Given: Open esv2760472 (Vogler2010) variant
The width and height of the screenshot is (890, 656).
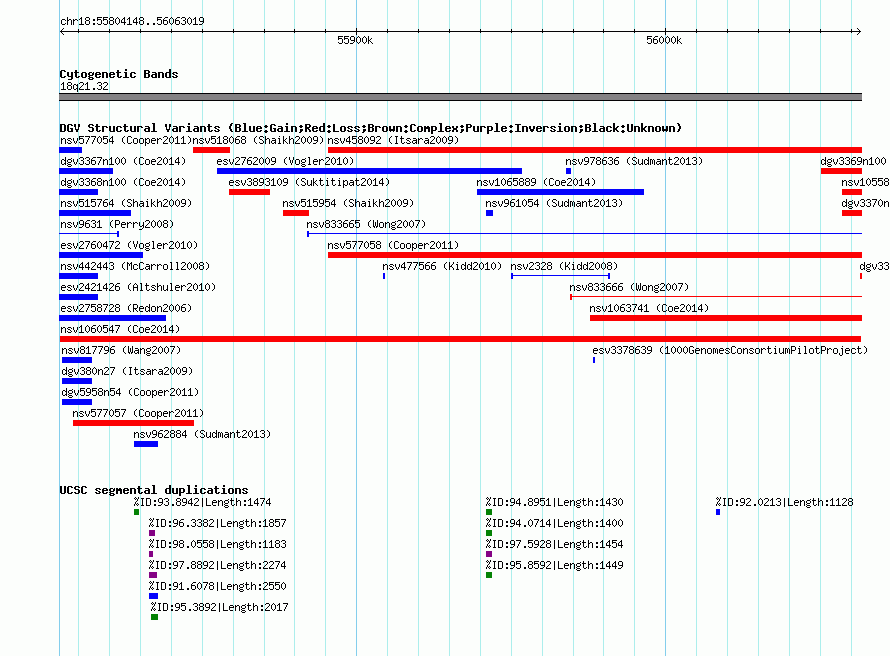Looking at the screenshot, I should point(129,245).
